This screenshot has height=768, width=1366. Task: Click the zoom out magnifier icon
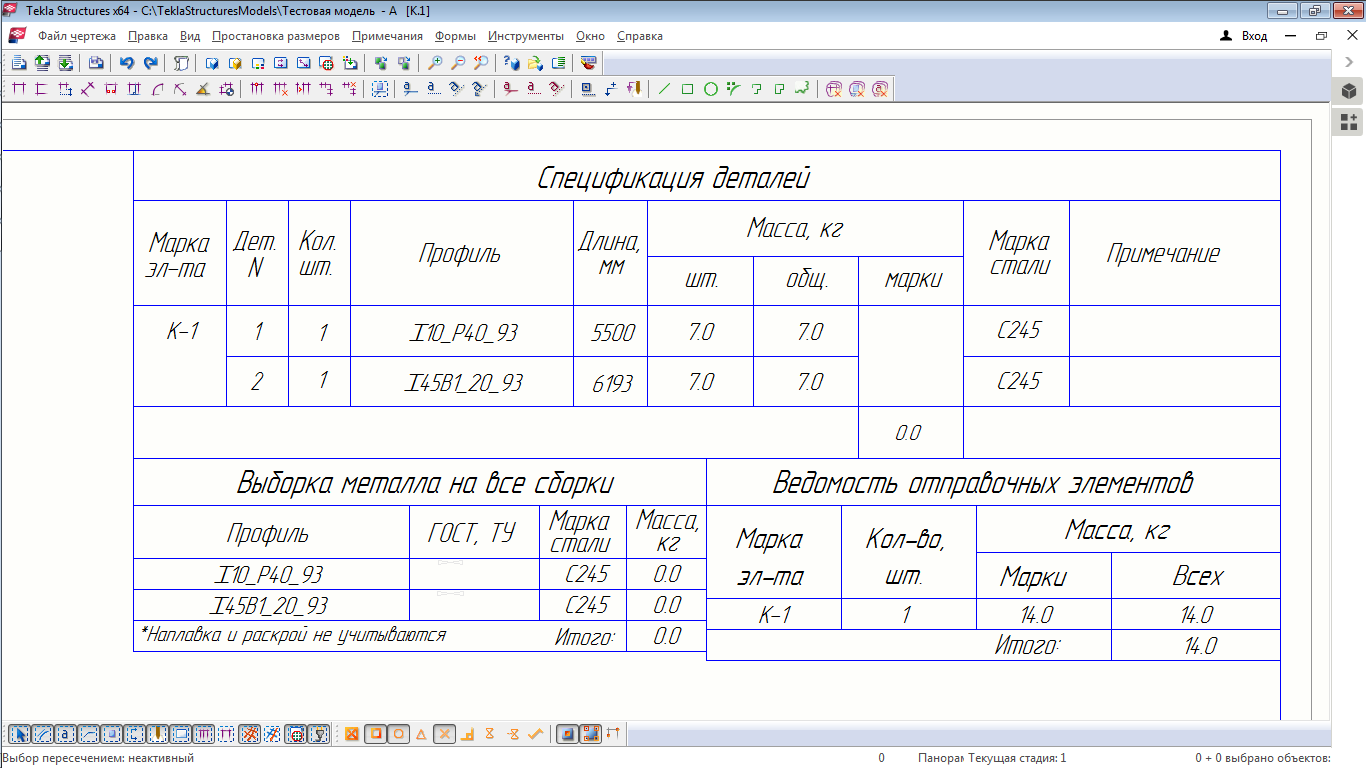coord(458,63)
